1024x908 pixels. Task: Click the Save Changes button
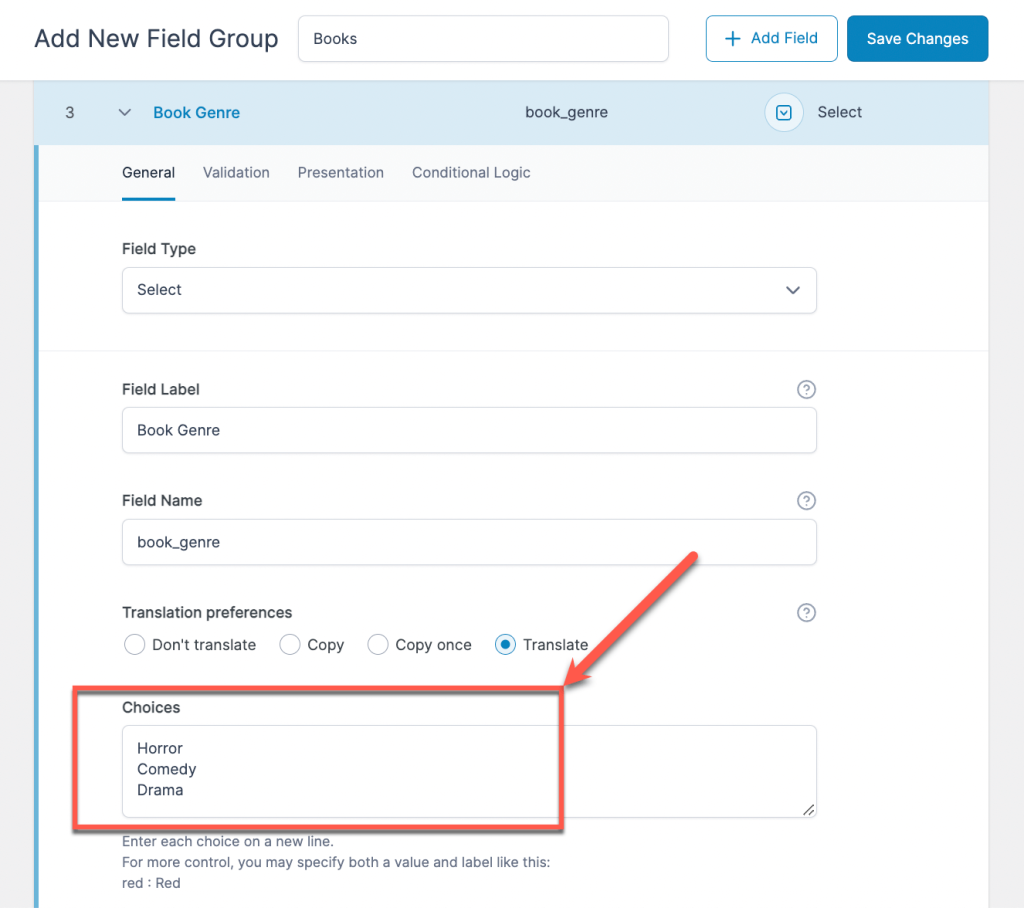pos(917,39)
